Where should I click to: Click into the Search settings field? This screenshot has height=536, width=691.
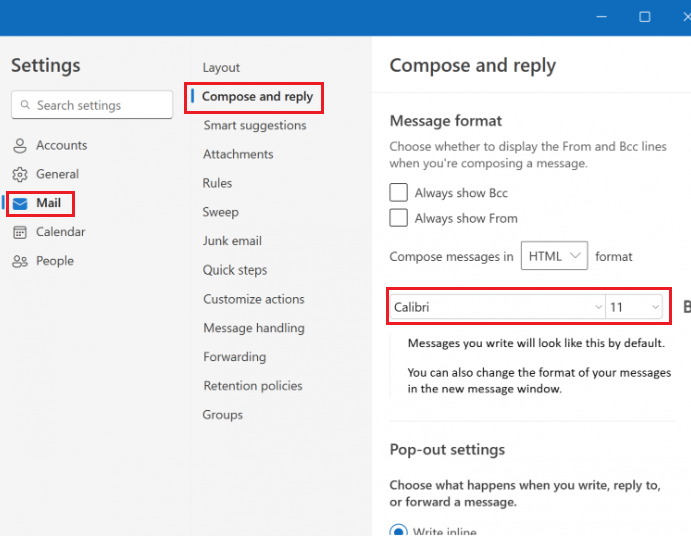pyautogui.click(x=100, y=106)
